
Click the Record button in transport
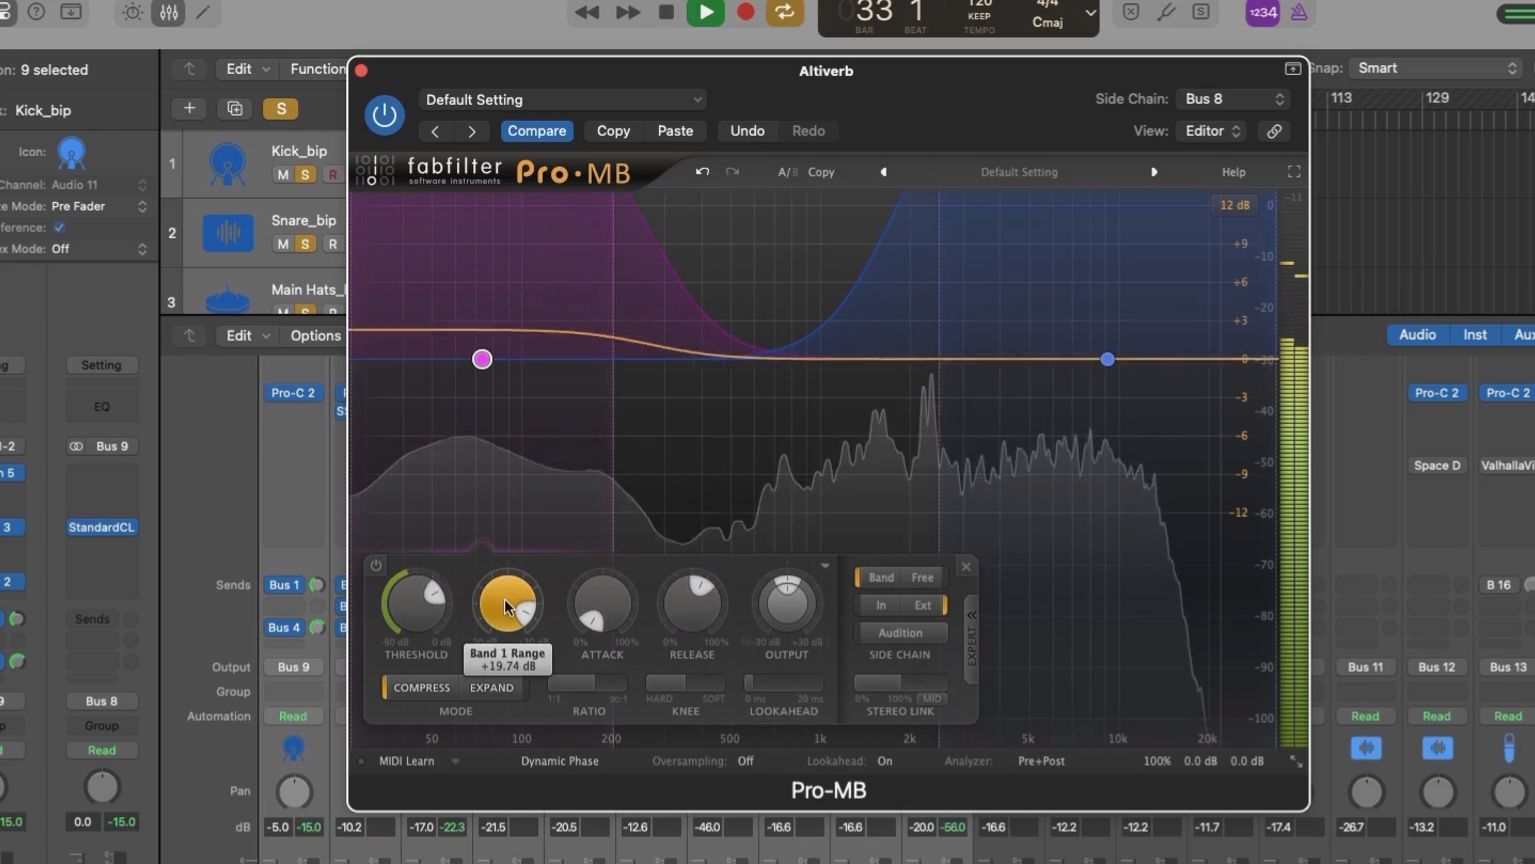[745, 12]
